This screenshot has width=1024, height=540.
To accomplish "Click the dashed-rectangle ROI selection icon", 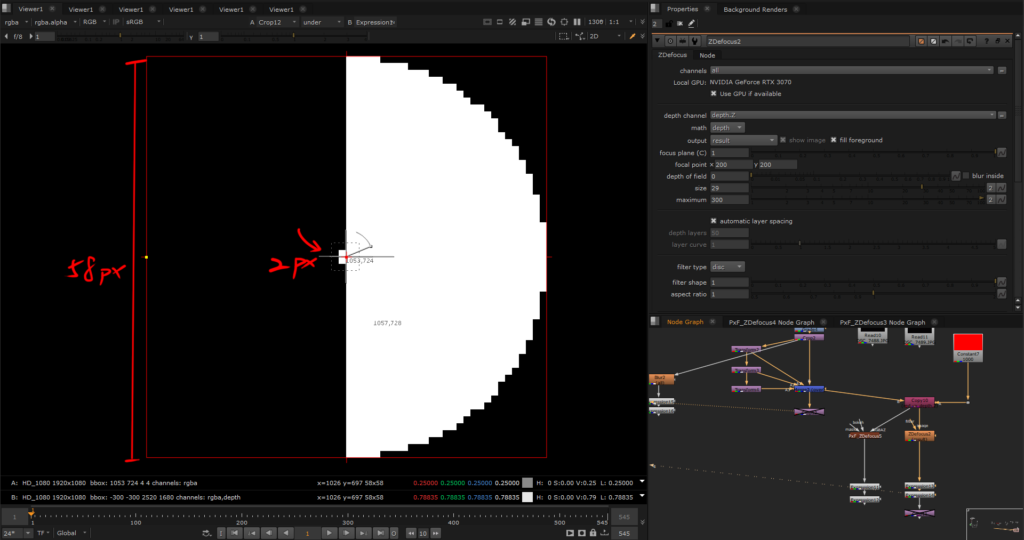I will [x=564, y=36].
